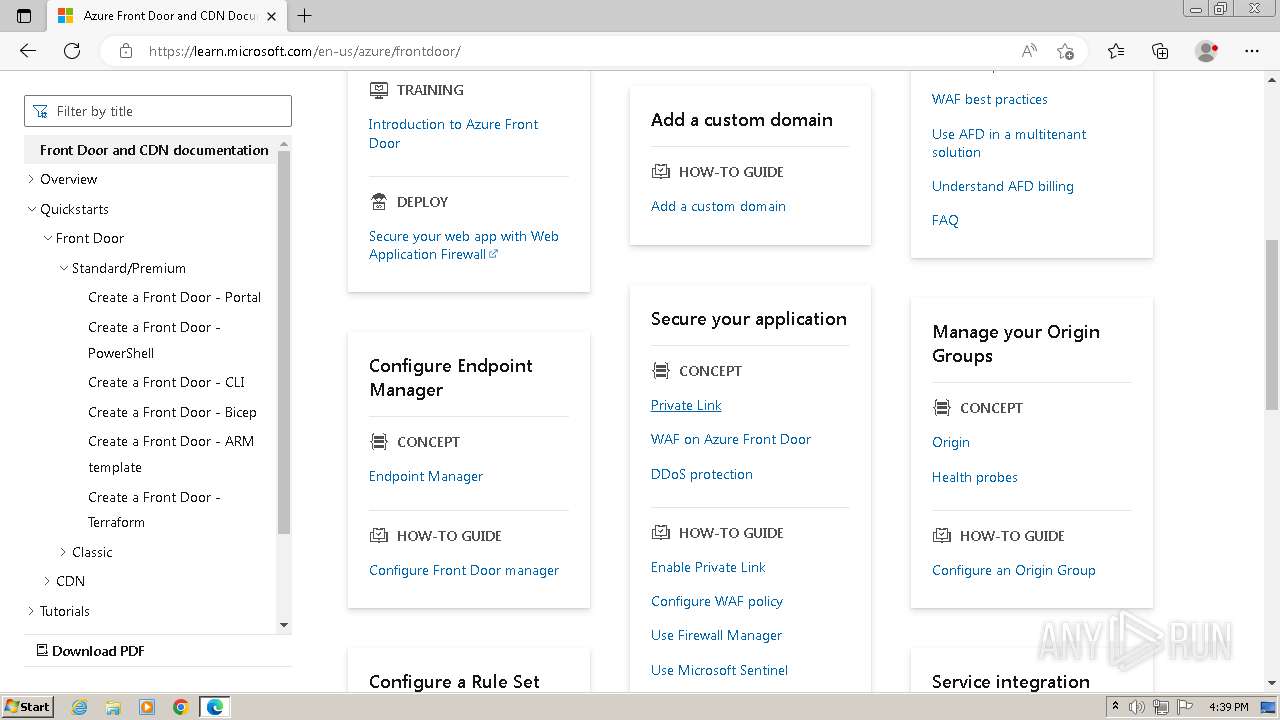Select the Edge taskbar icon
The width and height of the screenshot is (1280, 720).
[x=215, y=707]
